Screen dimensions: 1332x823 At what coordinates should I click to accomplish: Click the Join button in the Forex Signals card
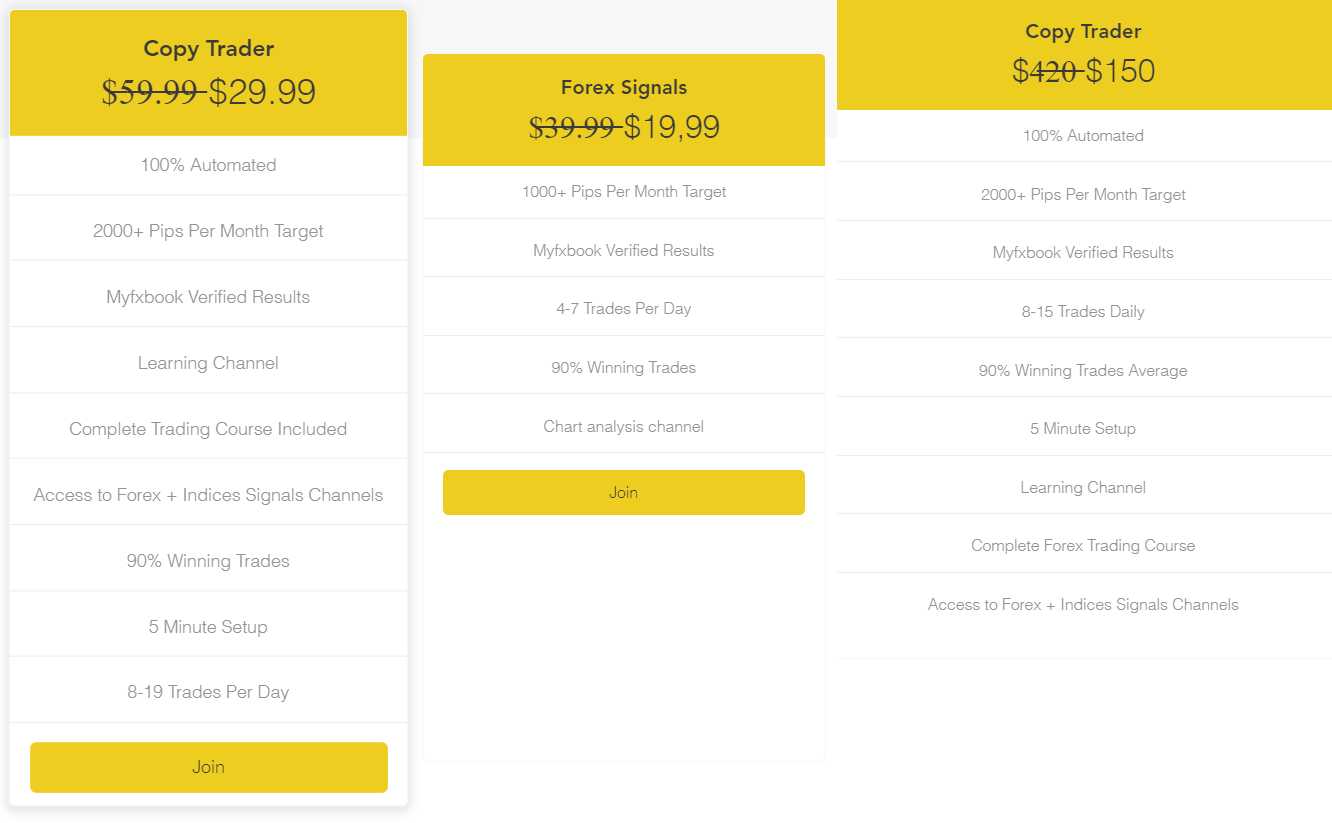point(624,492)
